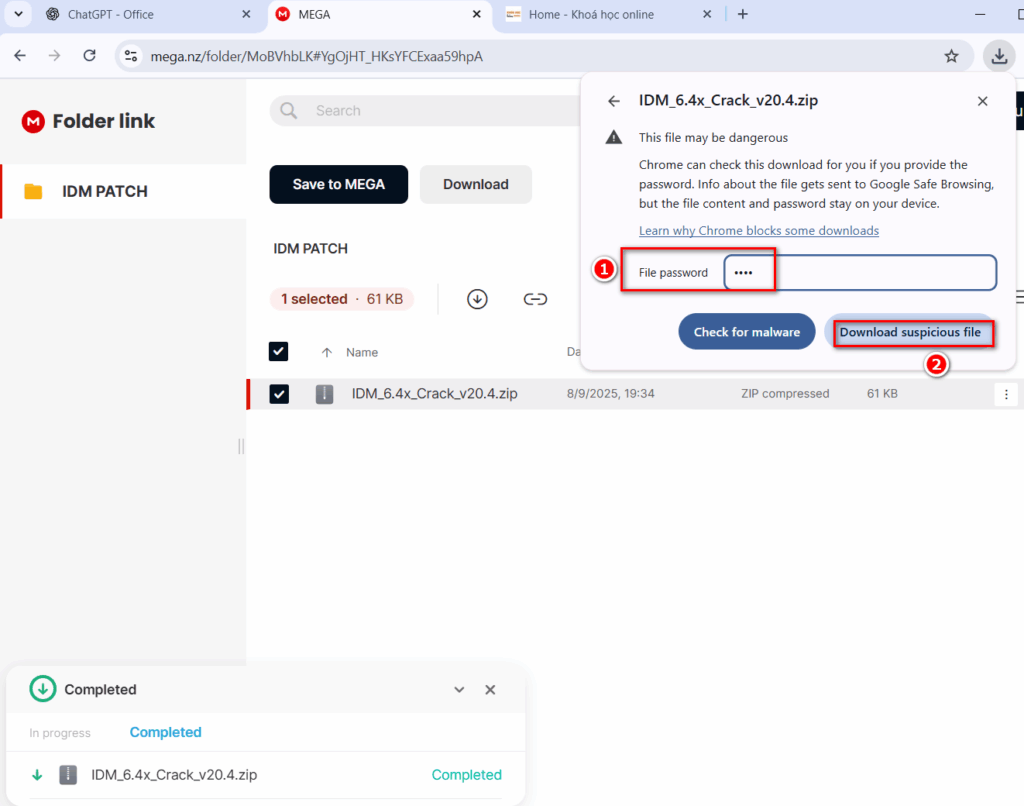Go forward in browser history
Viewport: 1024px width, 806px height.
coord(55,56)
